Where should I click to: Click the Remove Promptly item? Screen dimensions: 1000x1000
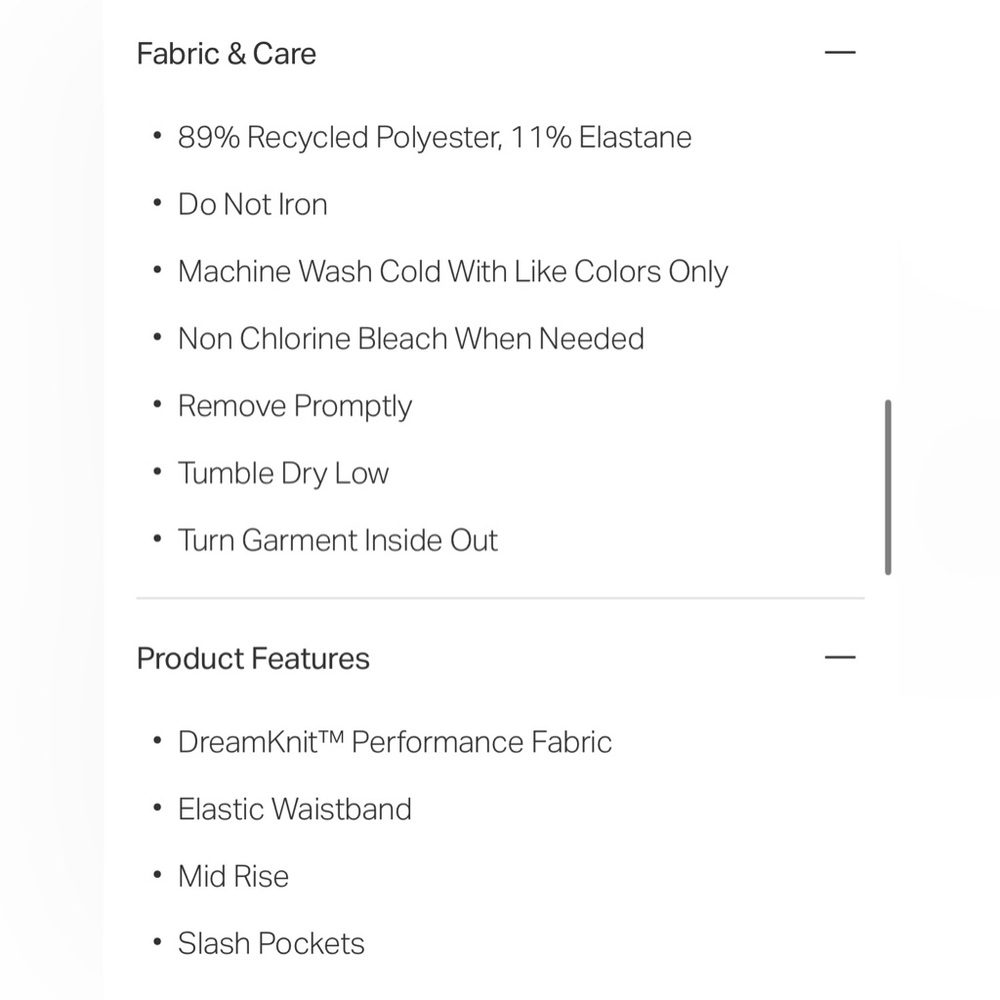295,407
